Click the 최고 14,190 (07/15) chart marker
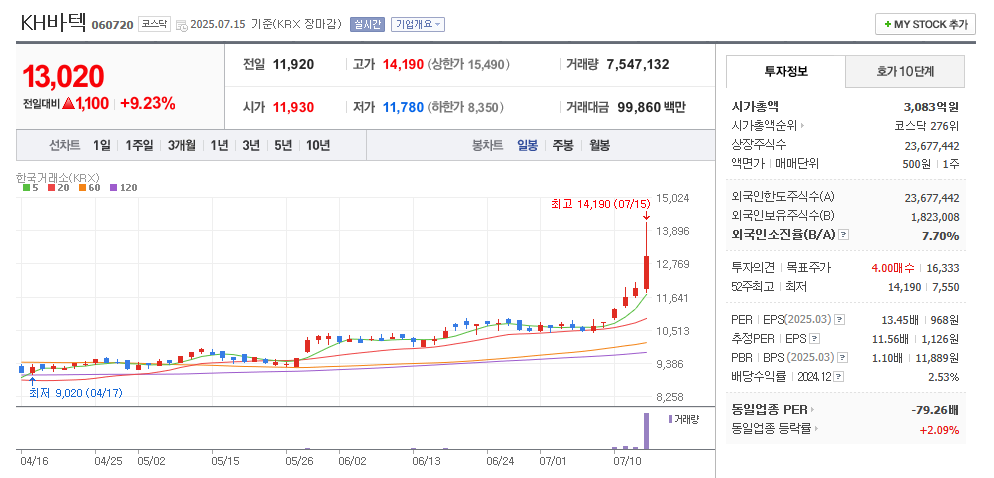 tap(601, 204)
